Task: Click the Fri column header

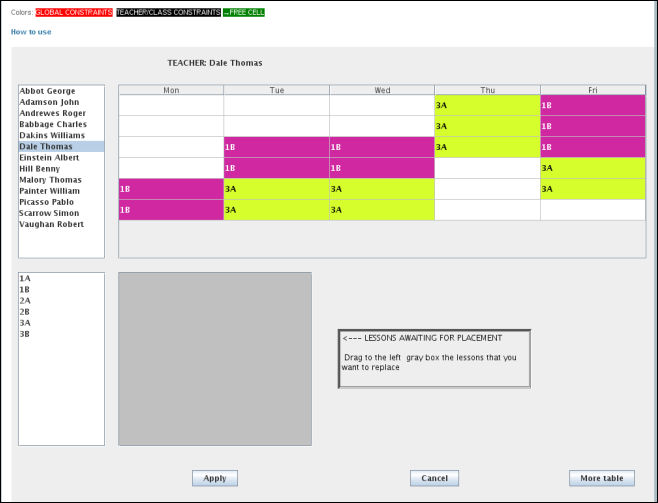Action: 593,90
